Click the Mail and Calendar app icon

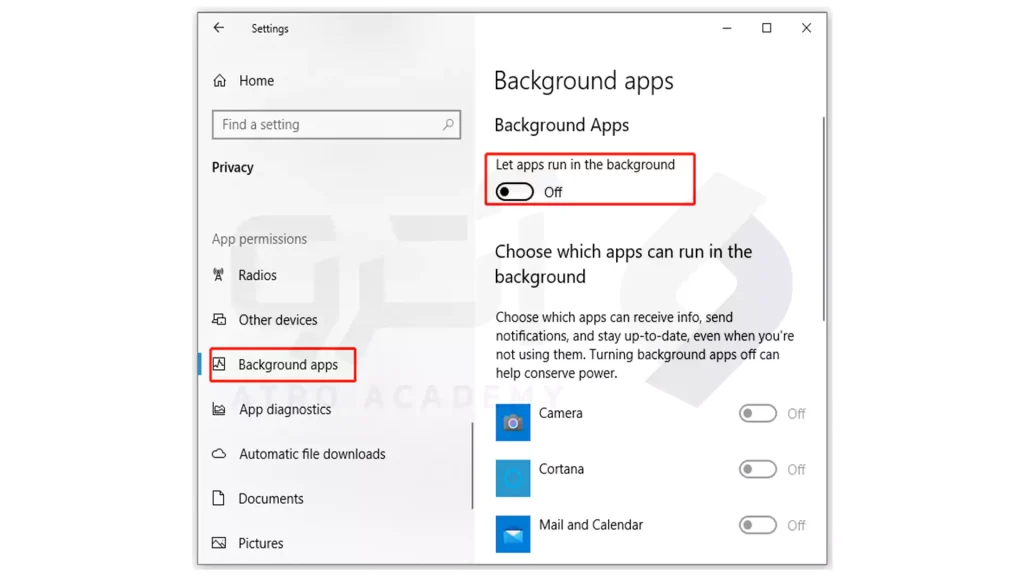513,535
